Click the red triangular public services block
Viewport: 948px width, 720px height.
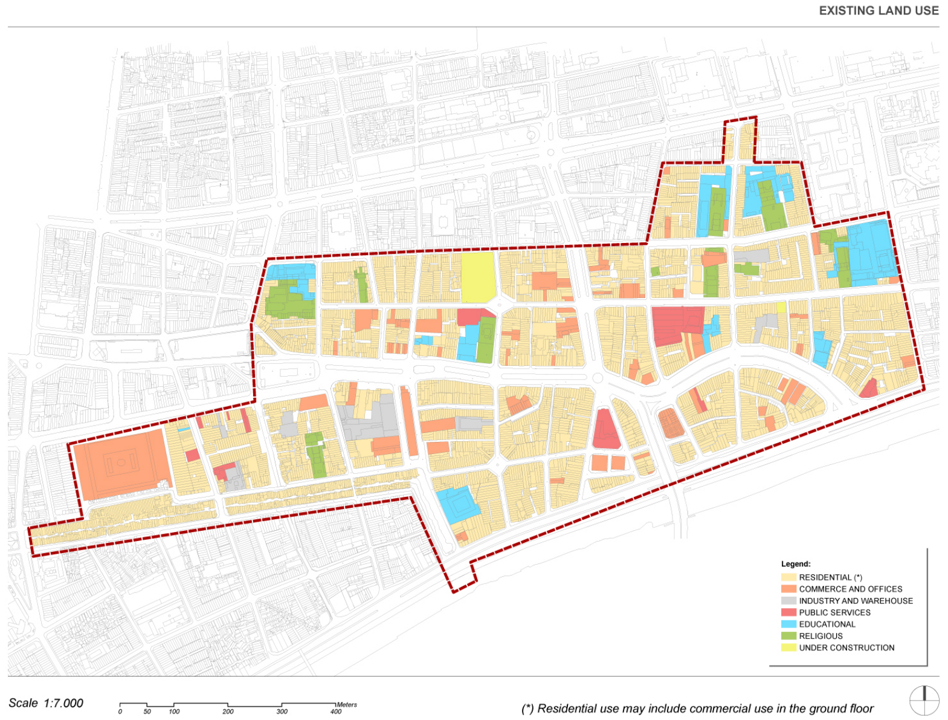tap(604, 430)
